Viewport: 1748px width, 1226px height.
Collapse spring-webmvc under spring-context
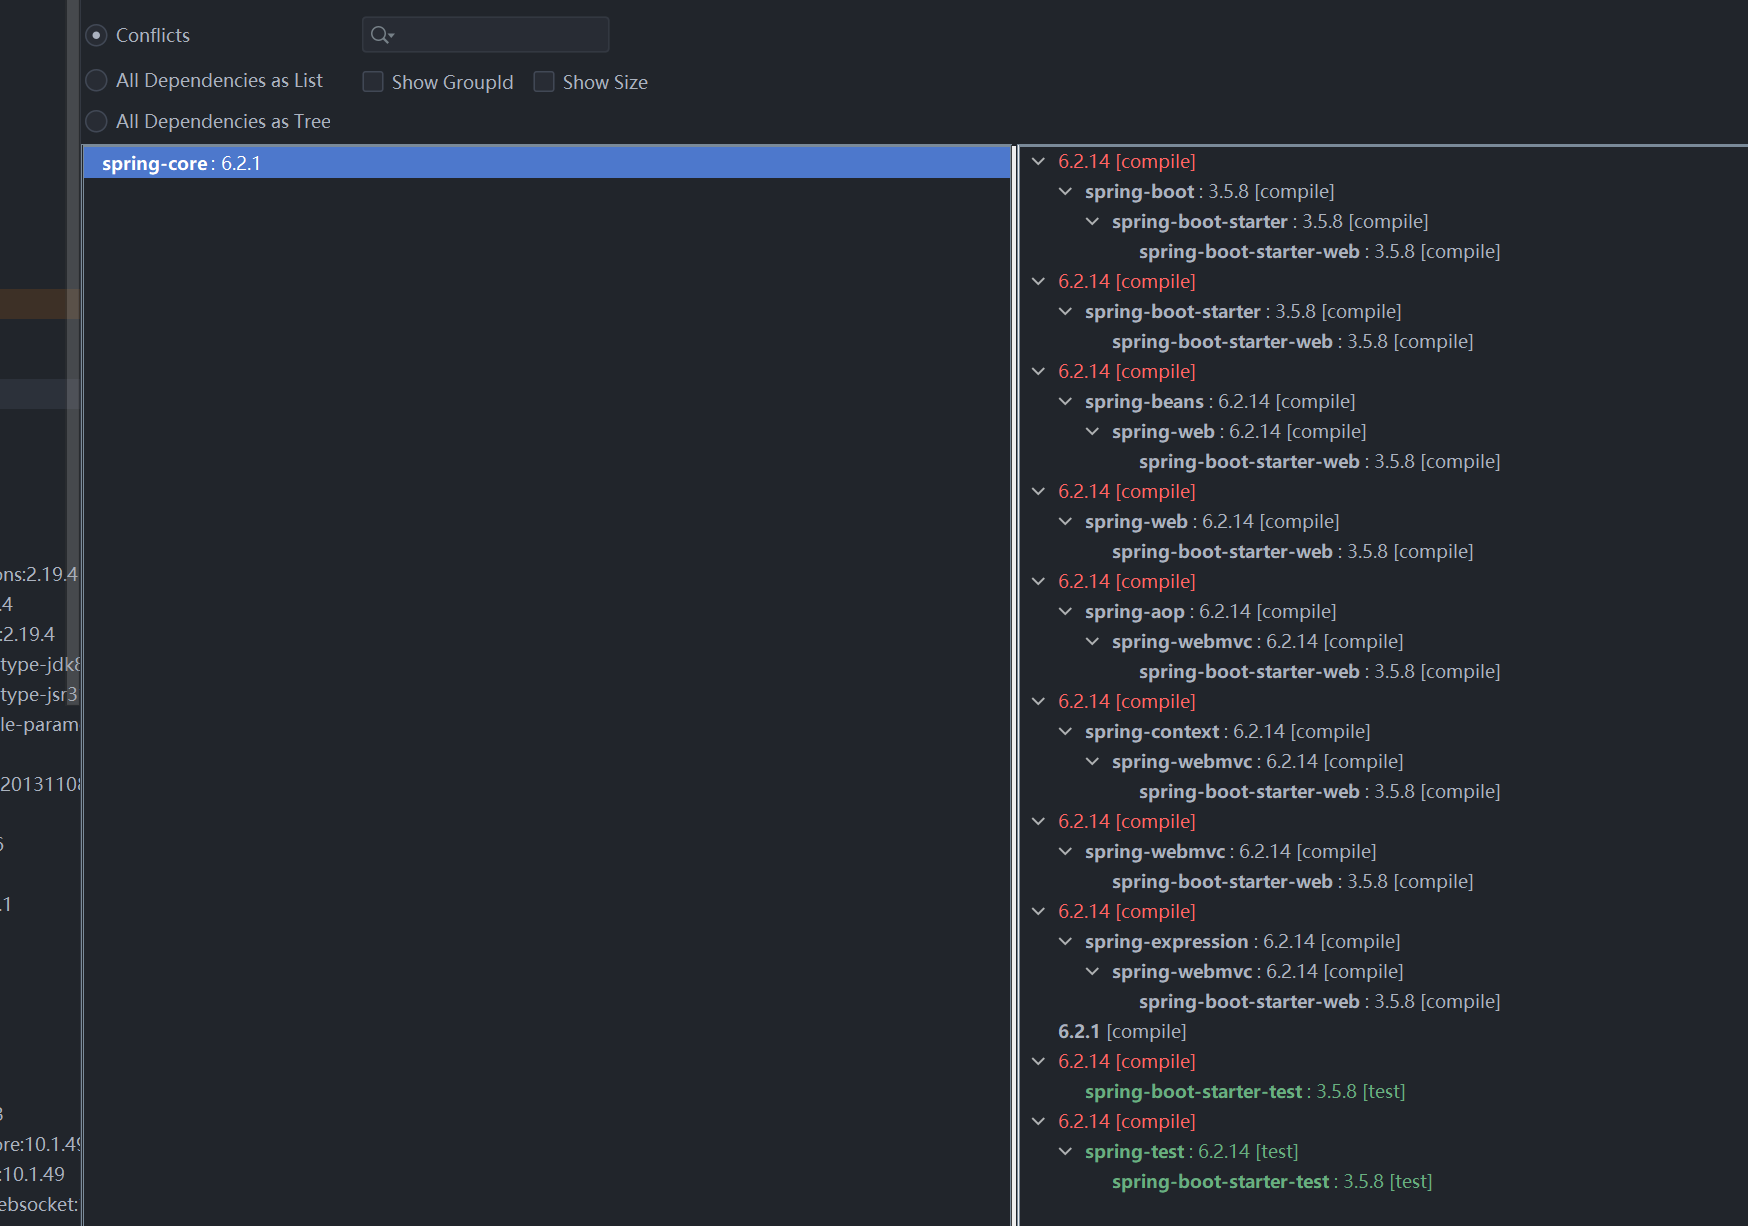pos(1092,761)
